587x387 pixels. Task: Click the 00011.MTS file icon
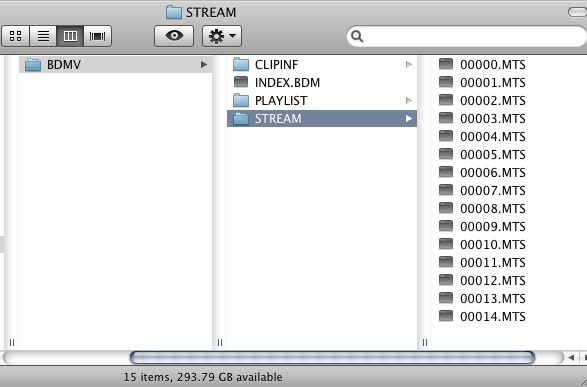point(446,262)
